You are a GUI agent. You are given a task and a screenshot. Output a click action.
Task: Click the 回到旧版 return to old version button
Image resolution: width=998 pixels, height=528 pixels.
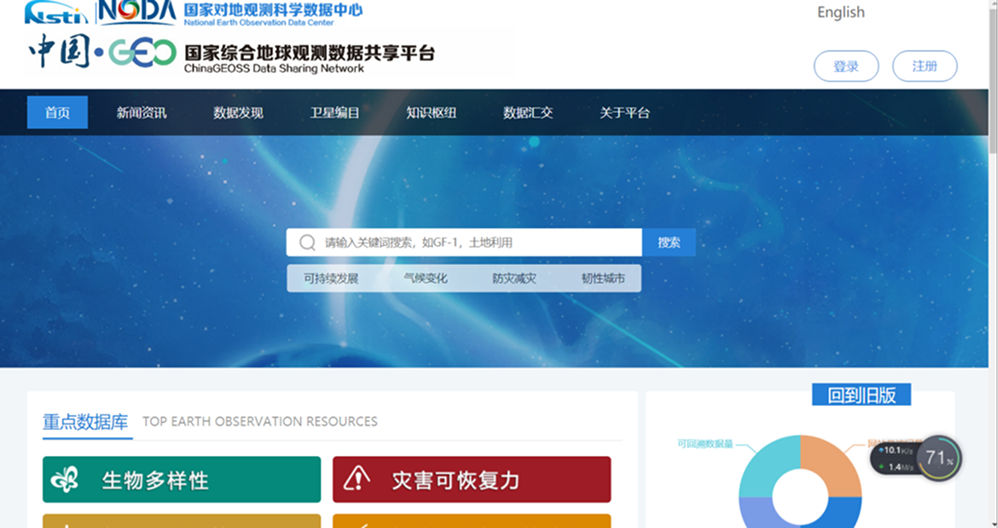click(x=861, y=395)
